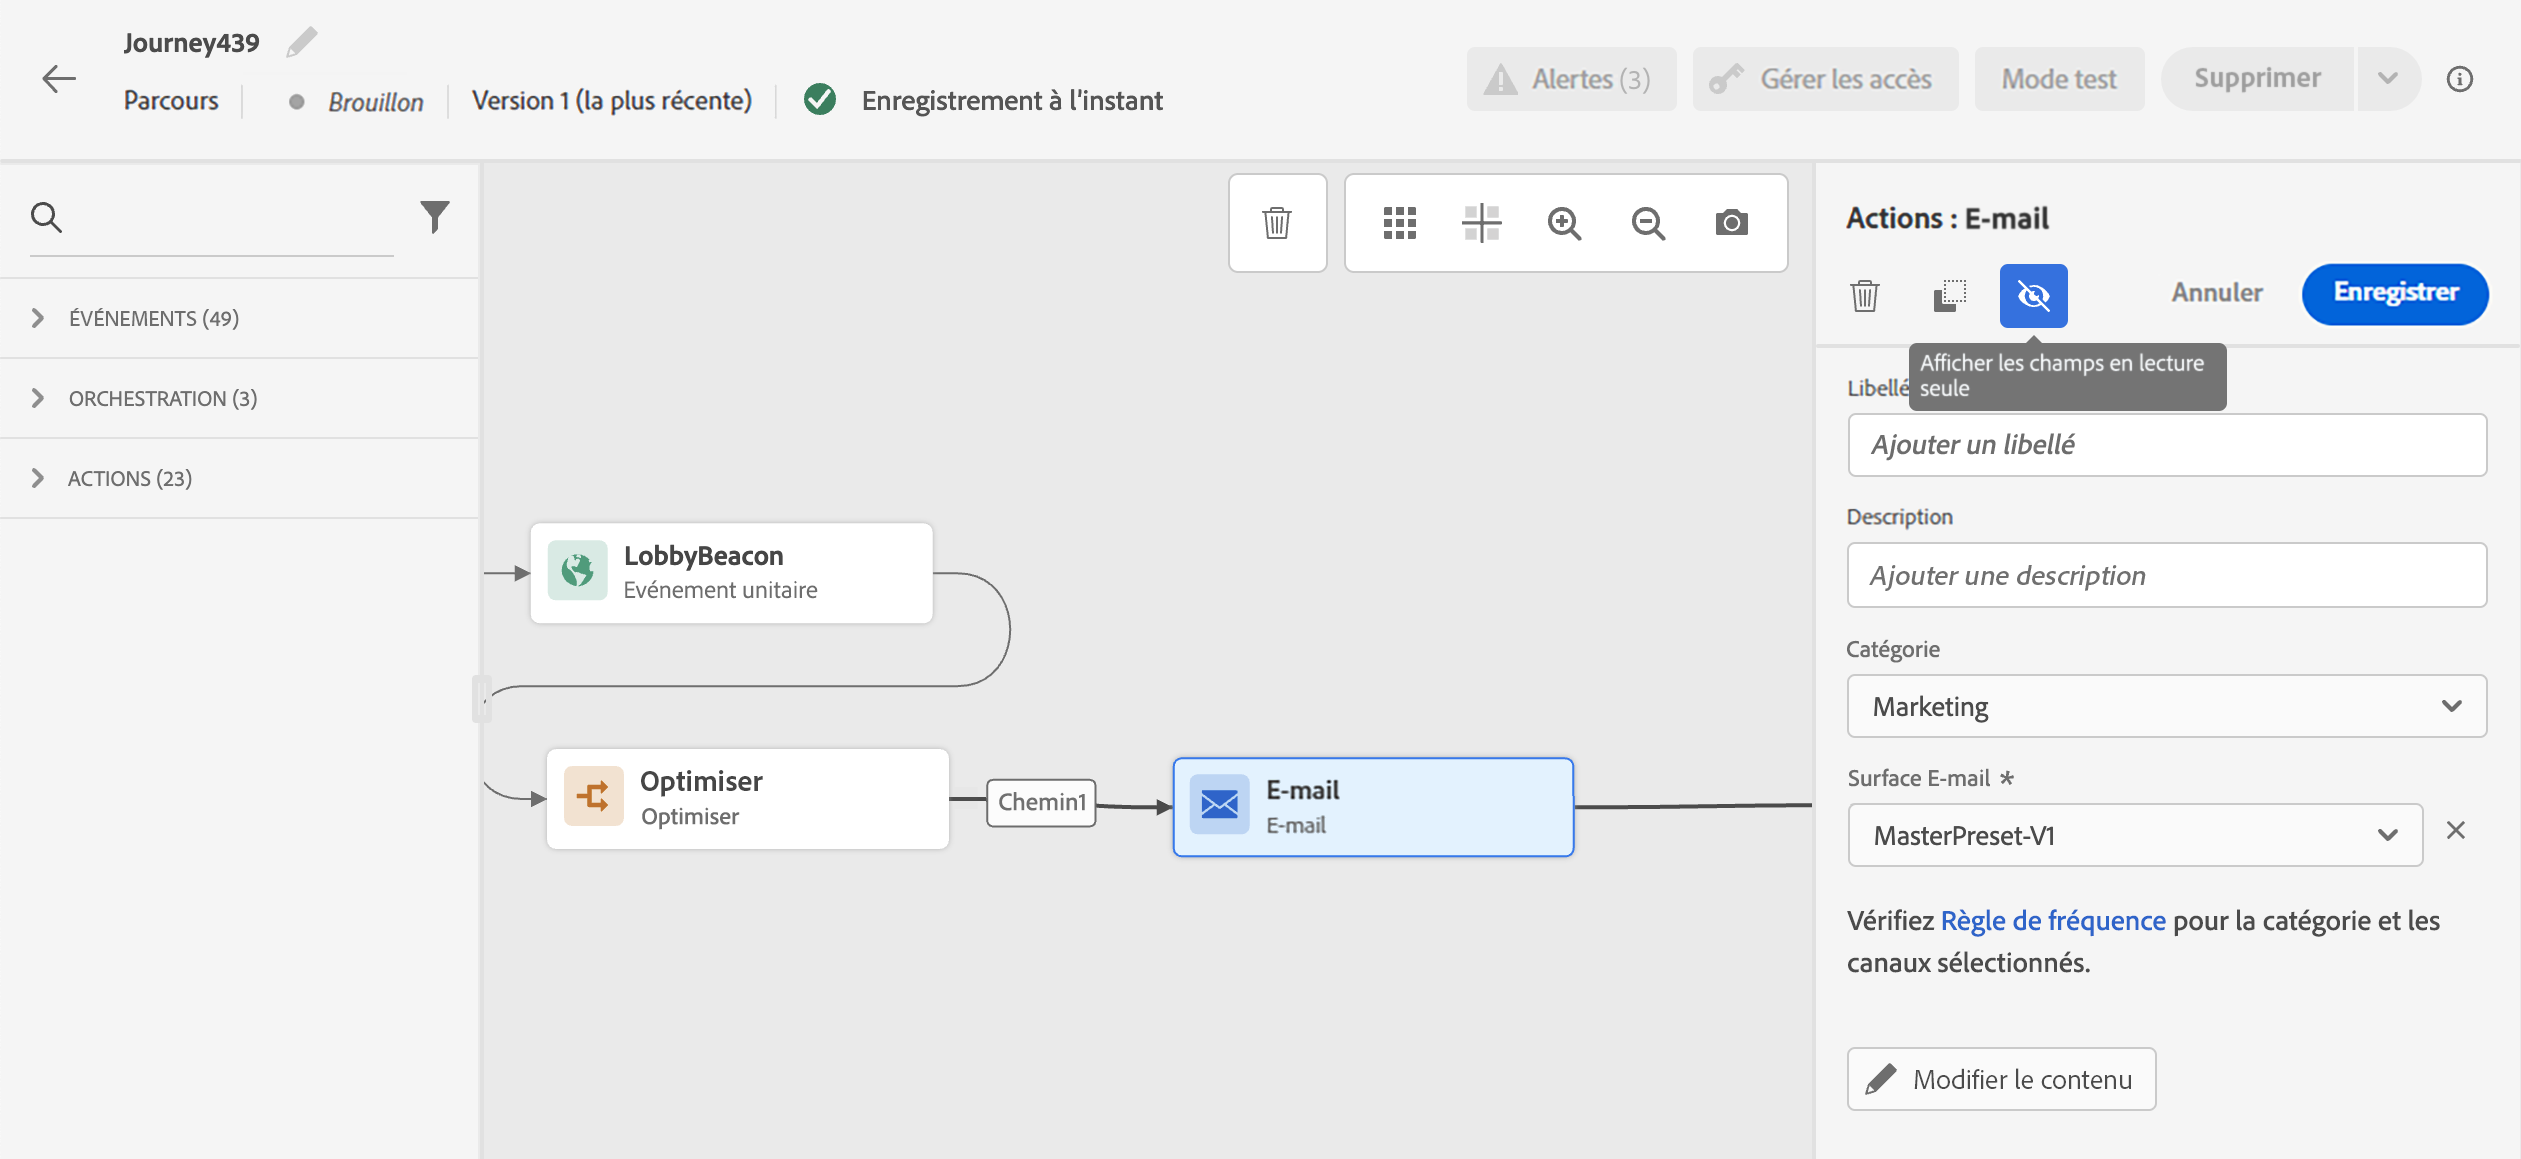Edit journey name with pencil icon

[301, 42]
